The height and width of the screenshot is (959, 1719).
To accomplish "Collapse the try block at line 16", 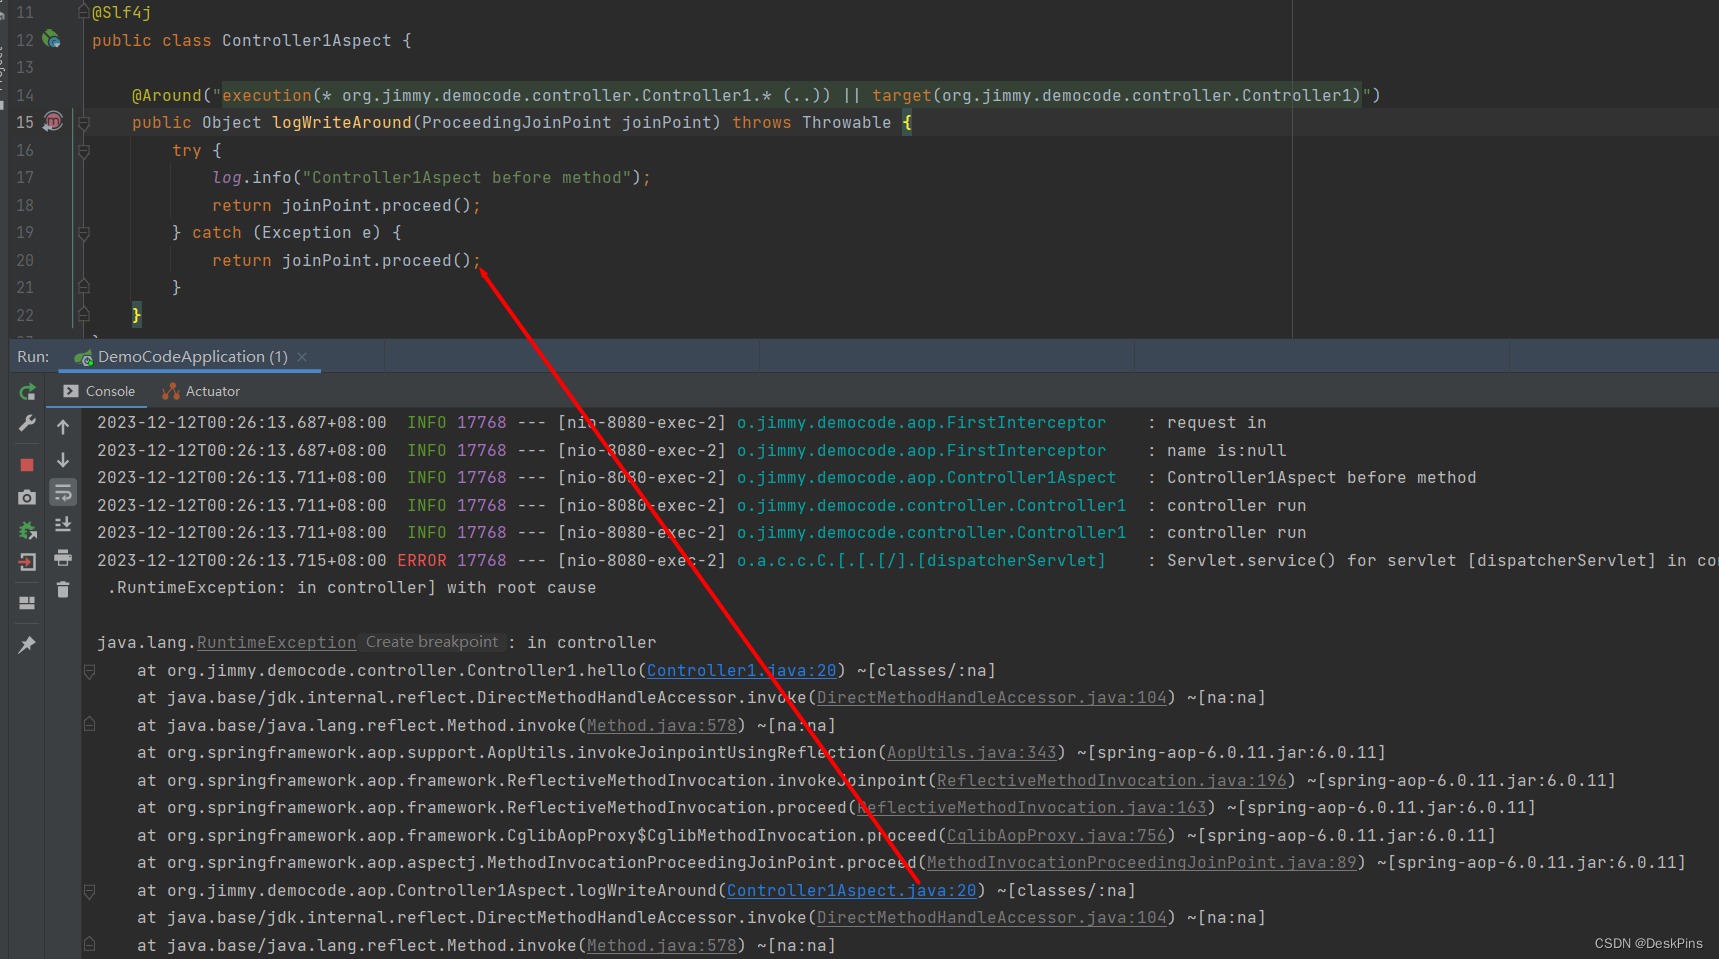I will tap(84, 151).
